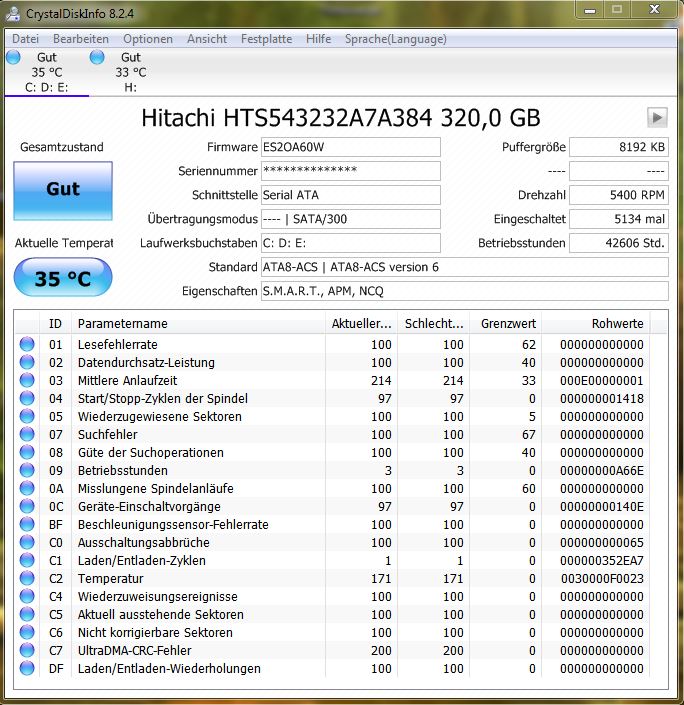Click status orb of Temperatur row
Viewport: 684px width, 705px height.
[27, 578]
